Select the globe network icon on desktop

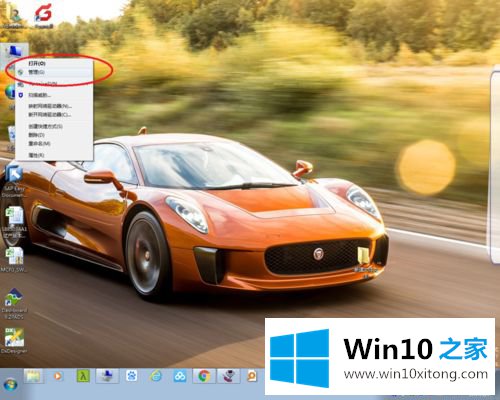point(10,92)
